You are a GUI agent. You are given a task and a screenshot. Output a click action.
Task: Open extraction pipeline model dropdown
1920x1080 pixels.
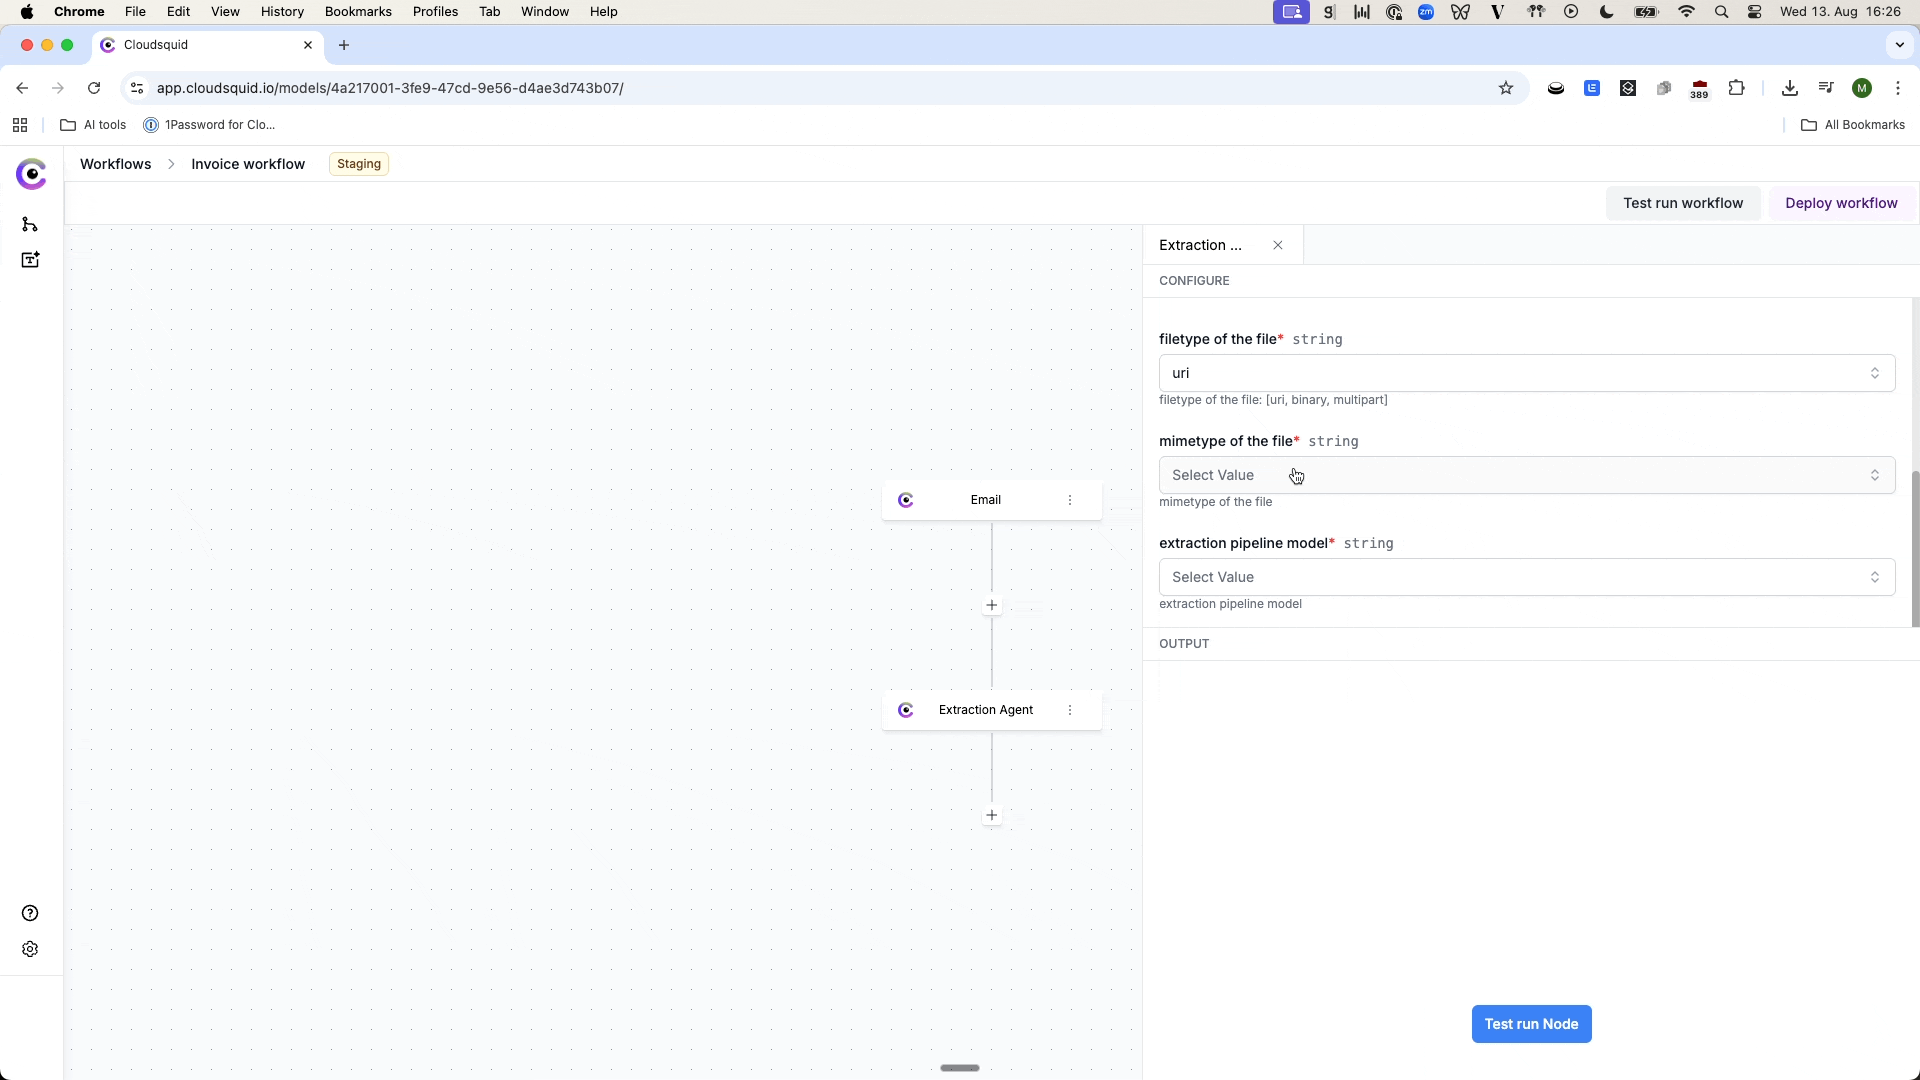1526,577
